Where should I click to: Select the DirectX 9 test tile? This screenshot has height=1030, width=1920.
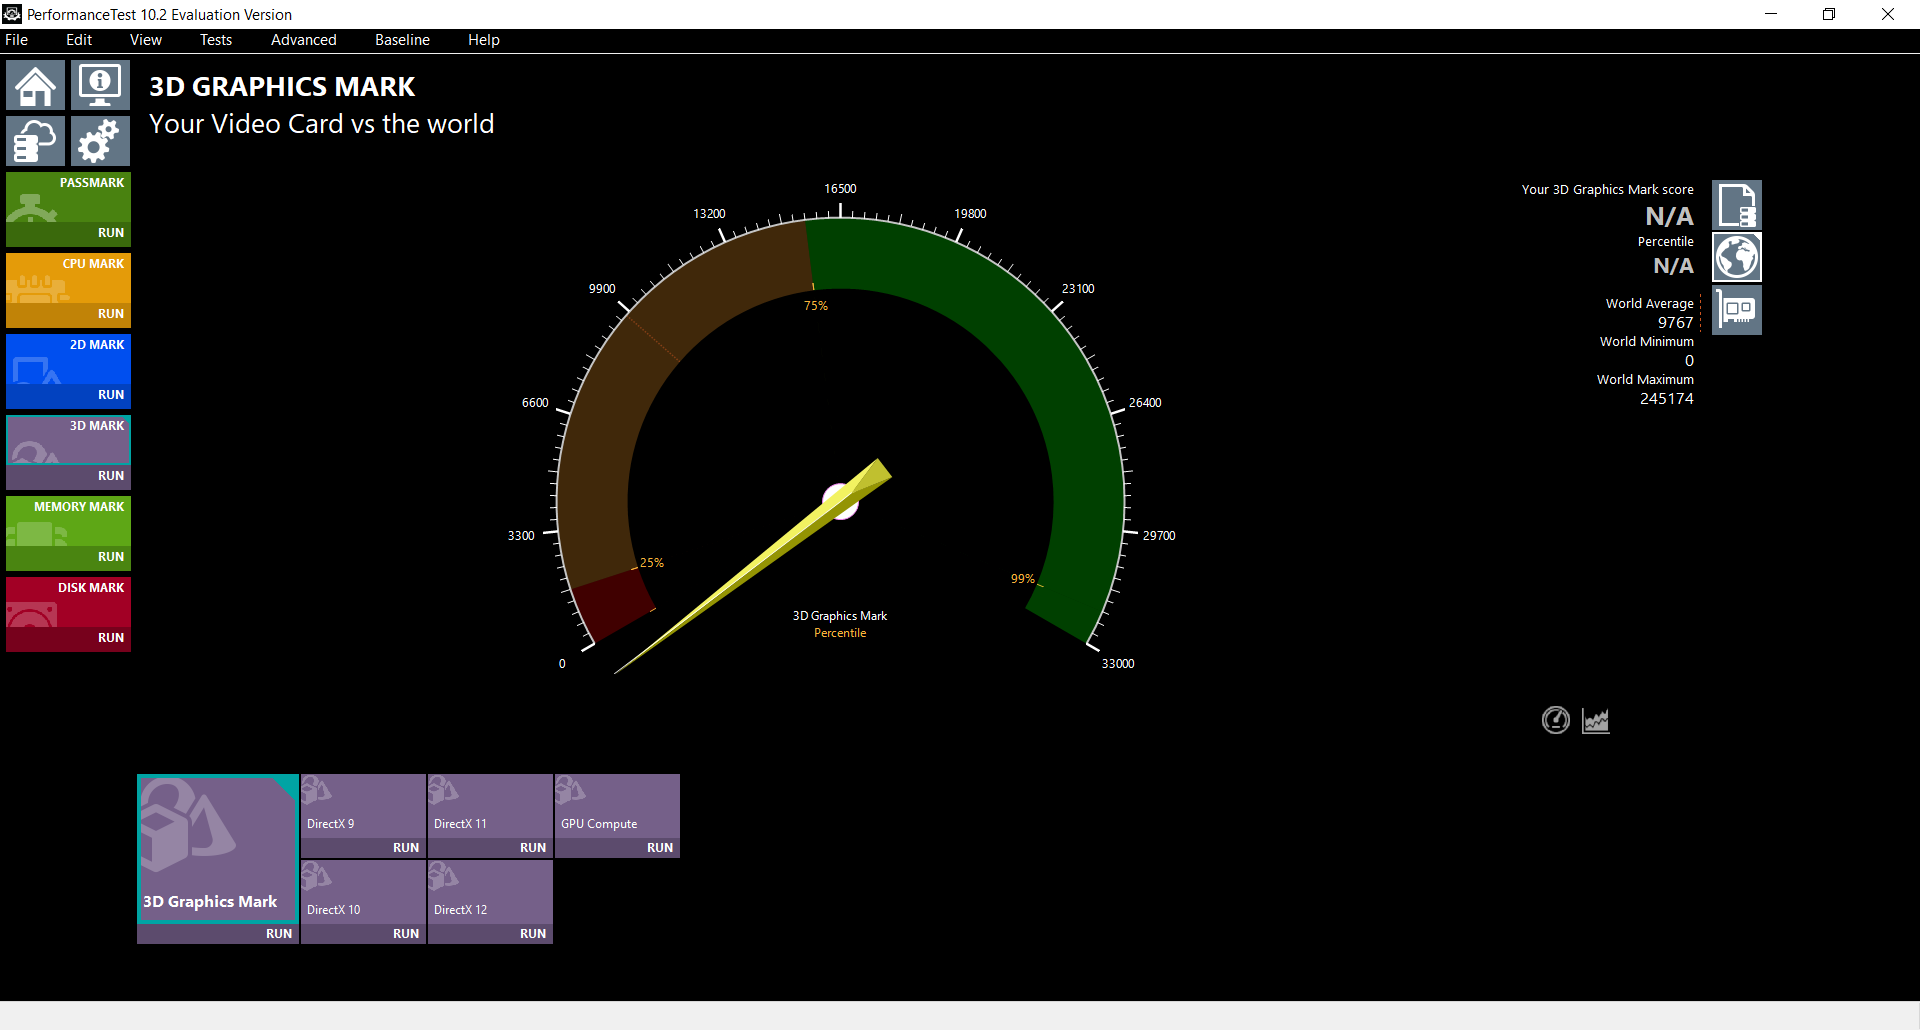point(363,805)
